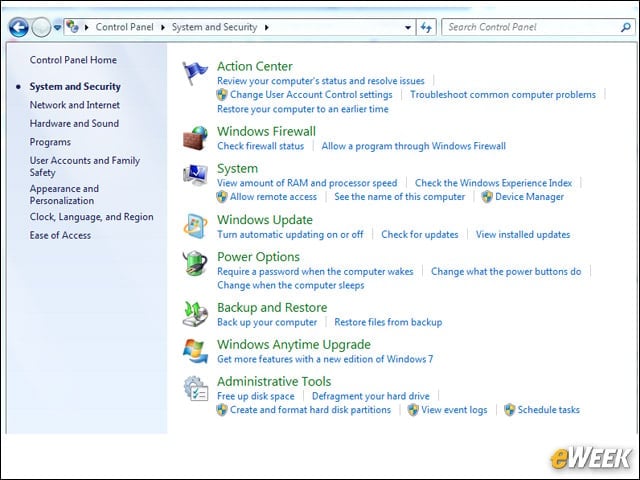640x480 pixels.
Task: Click the Power Options battery icon
Action: (x=195, y=263)
